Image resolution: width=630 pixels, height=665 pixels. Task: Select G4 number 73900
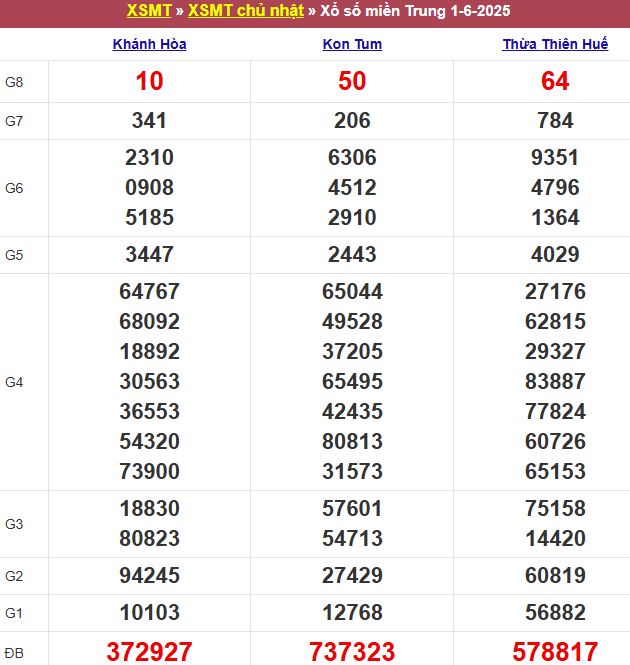click(x=149, y=472)
